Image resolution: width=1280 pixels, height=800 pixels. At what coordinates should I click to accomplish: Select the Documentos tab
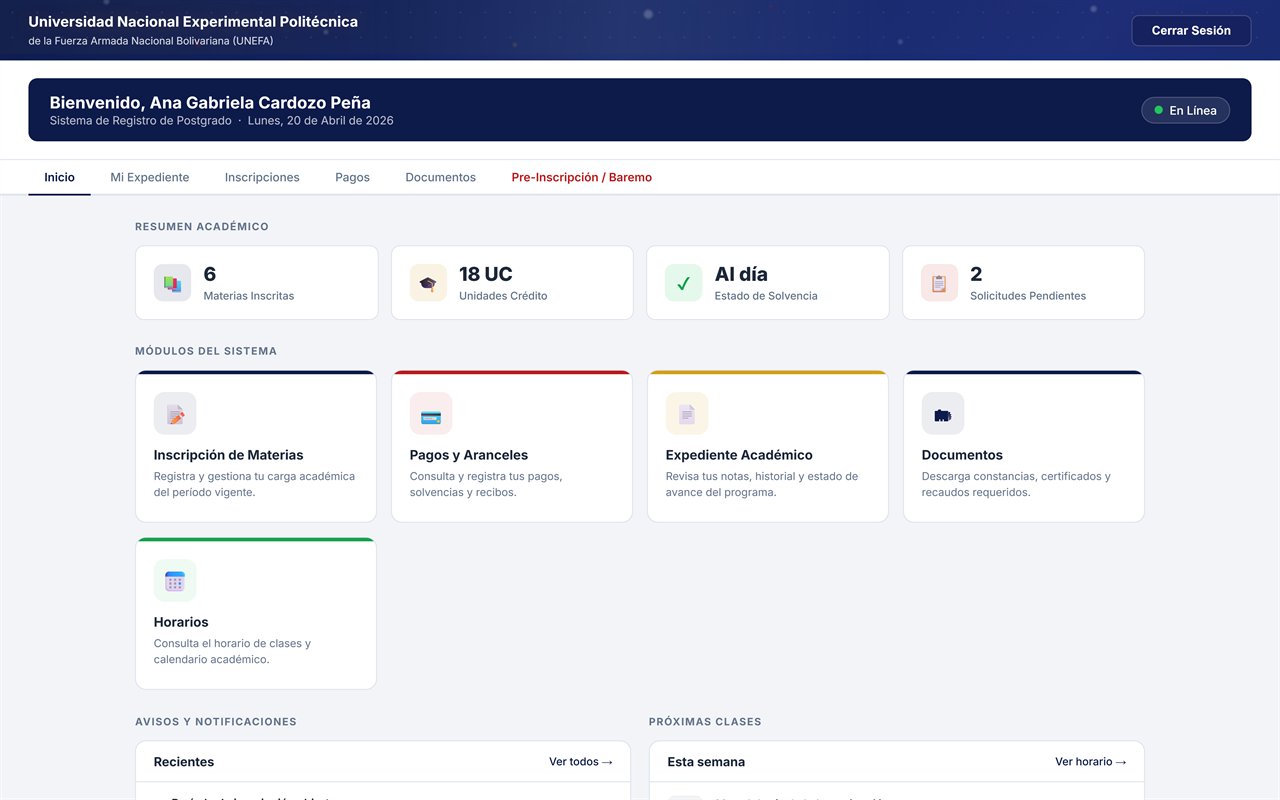pyautogui.click(x=440, y=177)
